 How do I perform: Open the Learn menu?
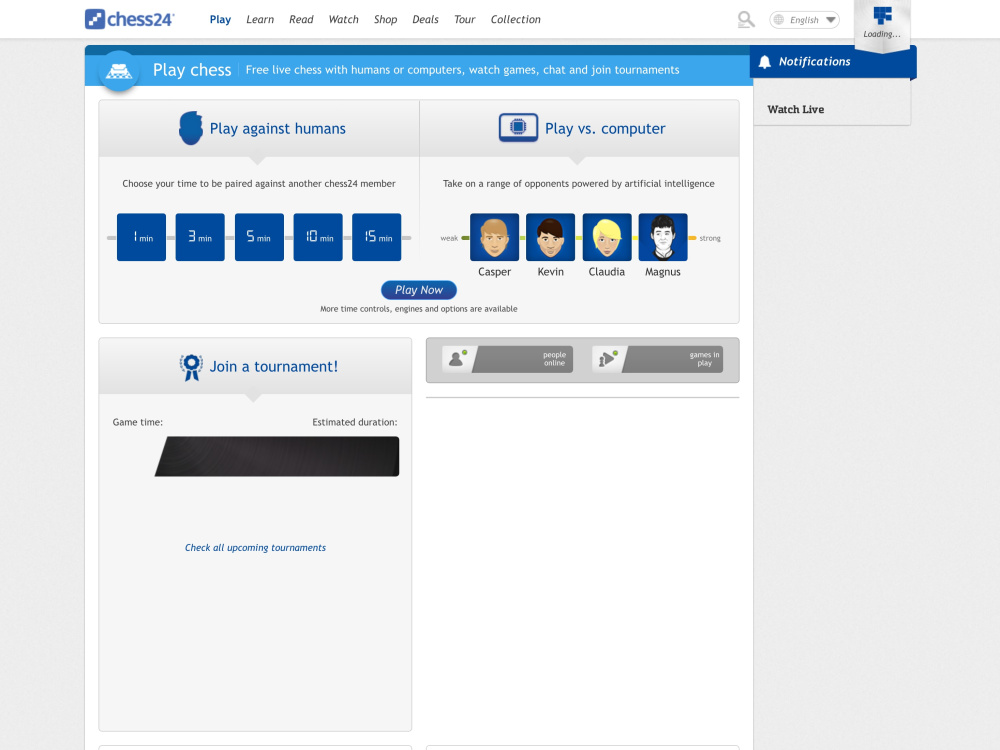260,20
